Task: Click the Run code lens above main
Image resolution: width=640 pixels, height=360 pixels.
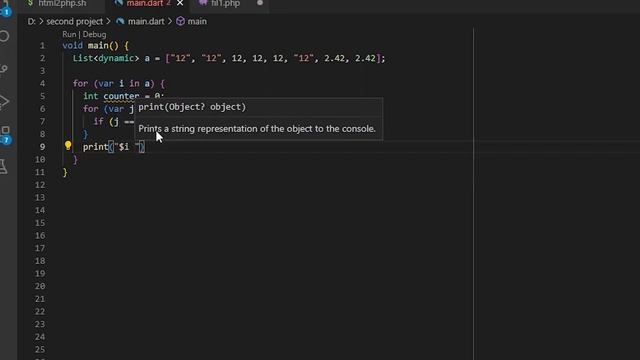Action: [69, 34]
